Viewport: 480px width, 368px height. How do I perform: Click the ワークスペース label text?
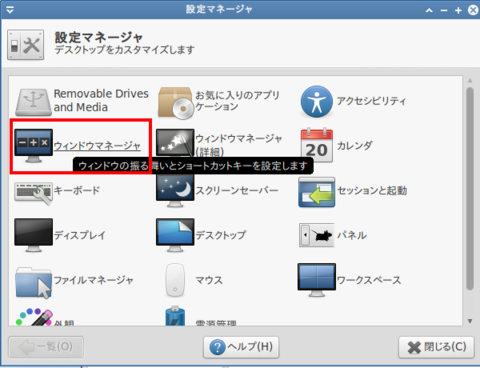click(369, 280)
